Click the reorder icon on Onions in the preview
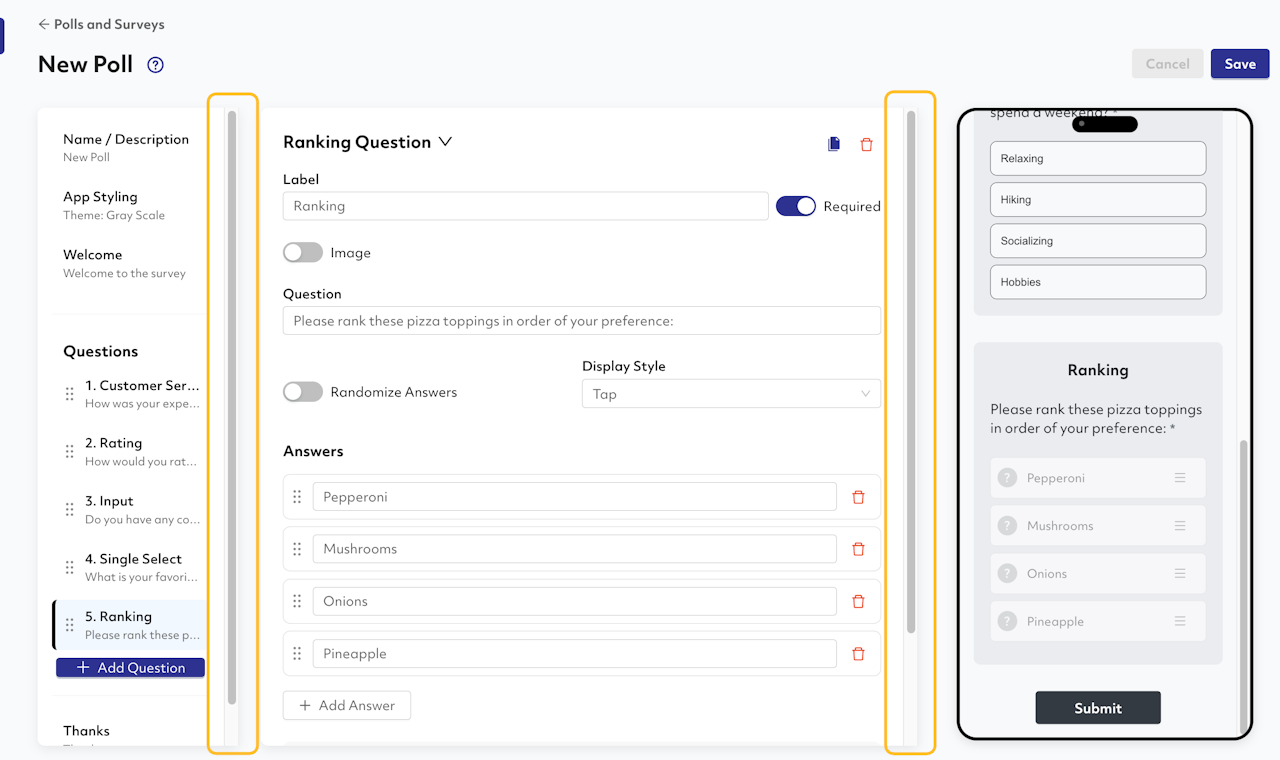 1180,574
